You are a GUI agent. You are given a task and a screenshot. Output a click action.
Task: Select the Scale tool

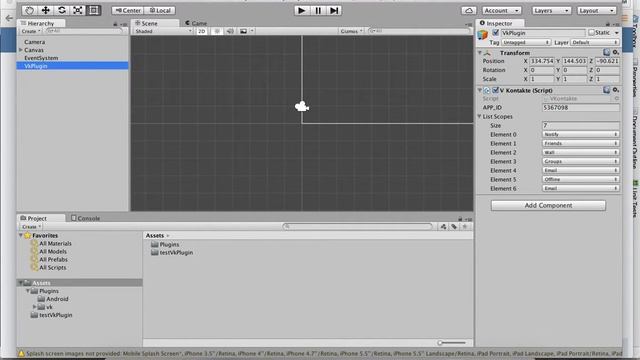[78, 10]
